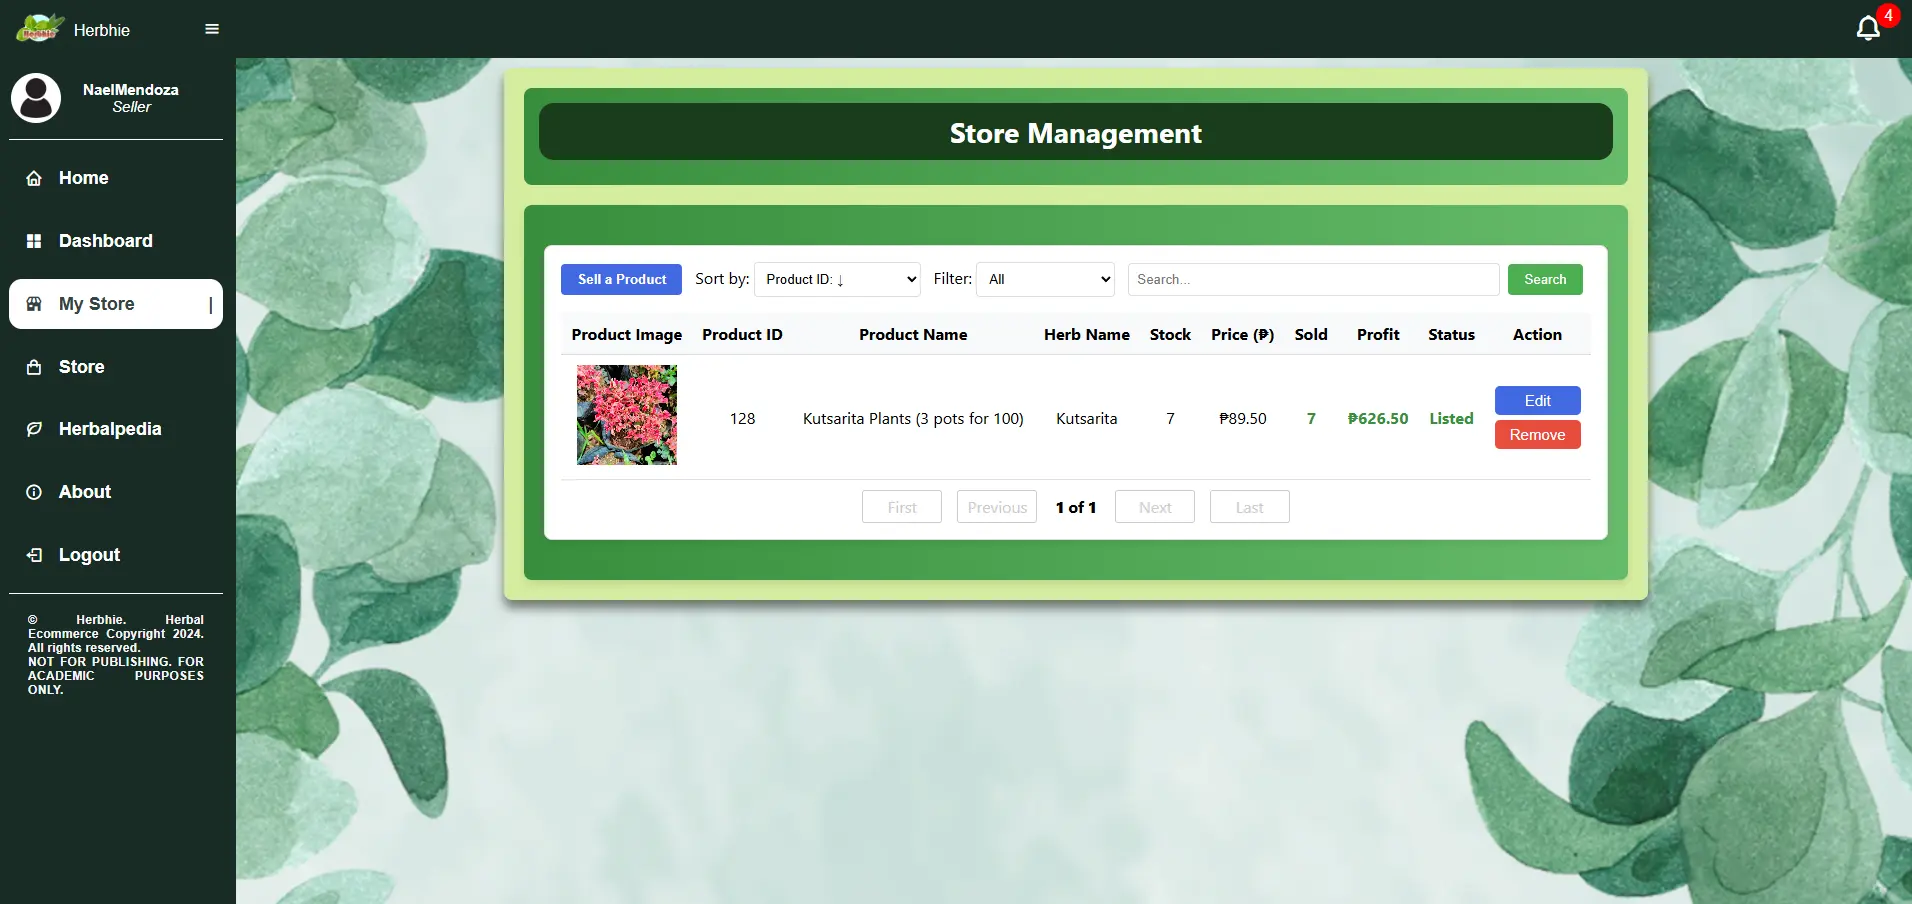1912x904 pixels.
Task: Click the Stock column header
Action: (1170, 335)
